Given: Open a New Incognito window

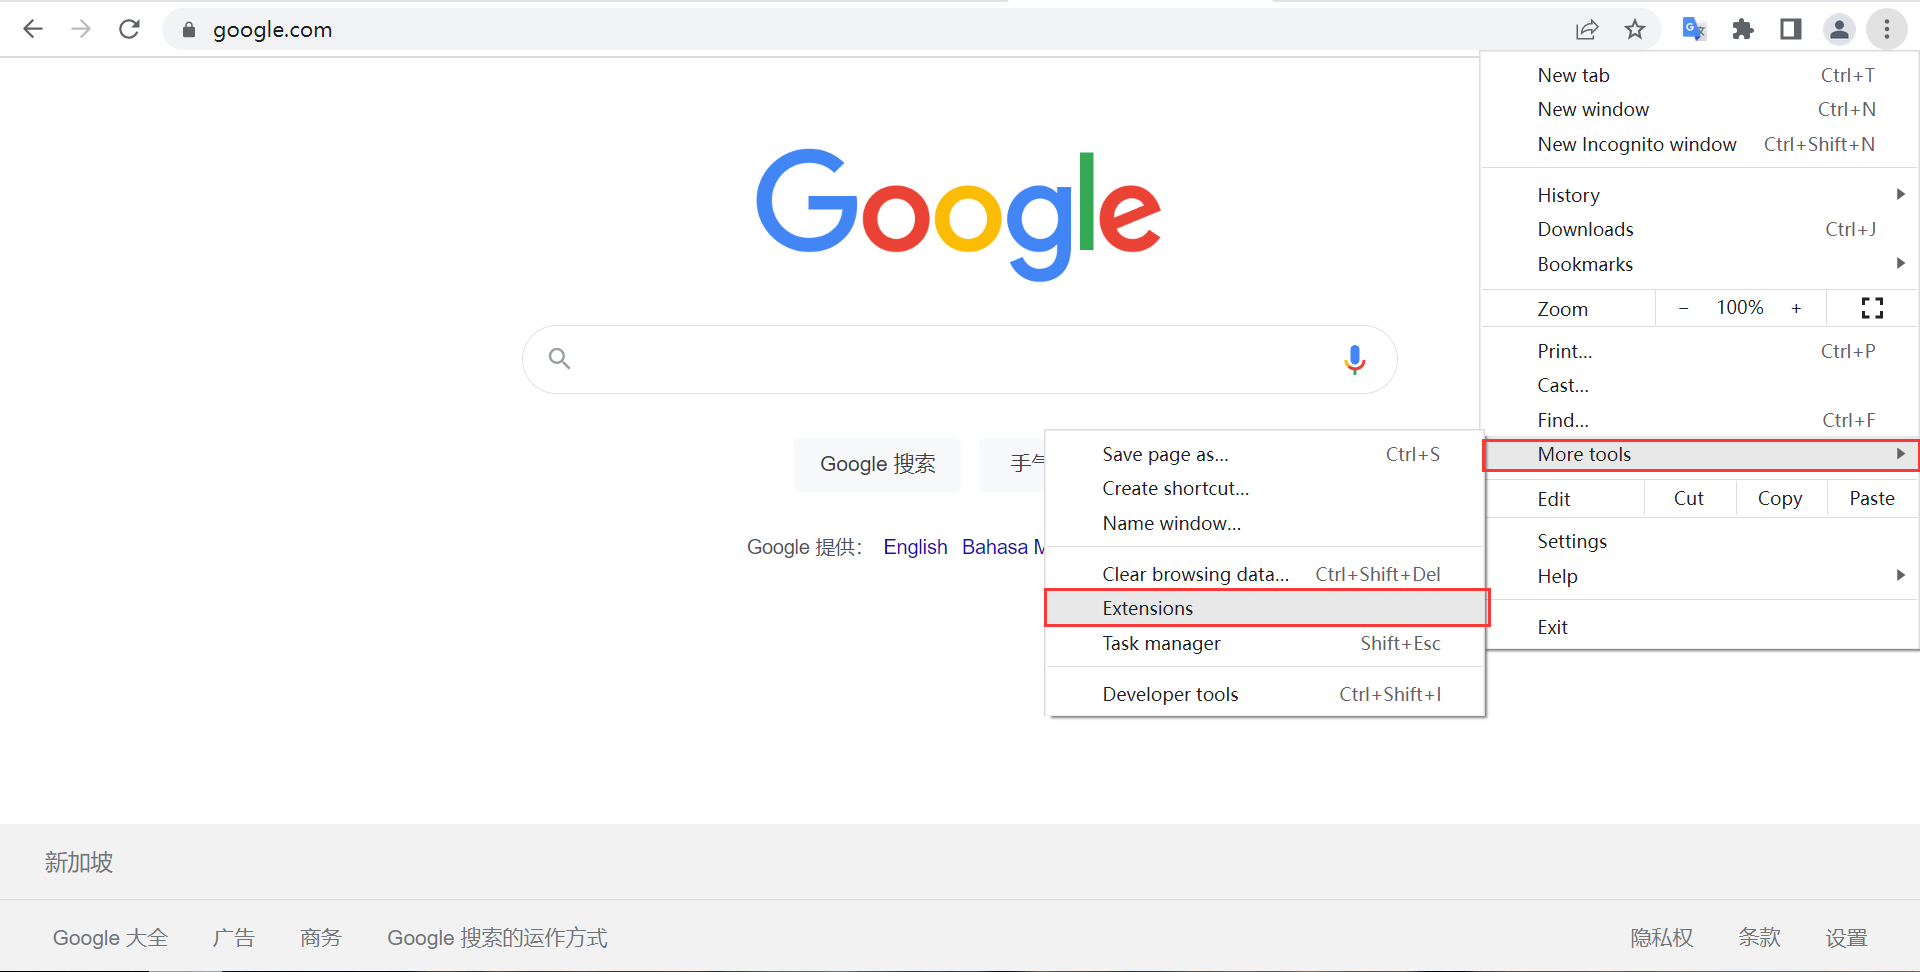Looking at the screenshot, I should tap(1700, 144).
